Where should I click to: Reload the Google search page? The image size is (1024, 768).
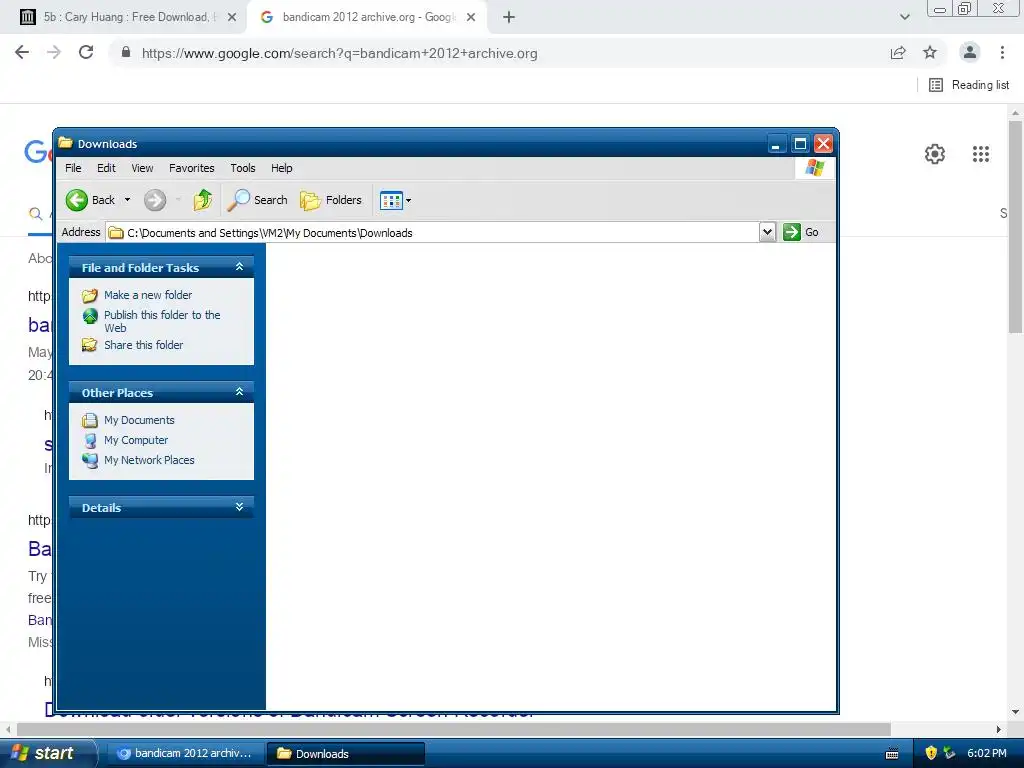[86, 52]
